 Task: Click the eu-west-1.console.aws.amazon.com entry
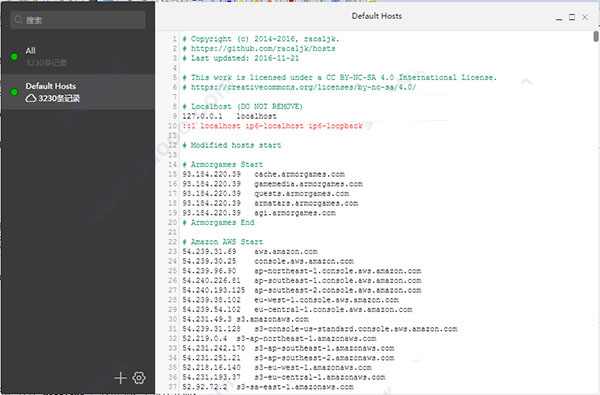[290, 300]
